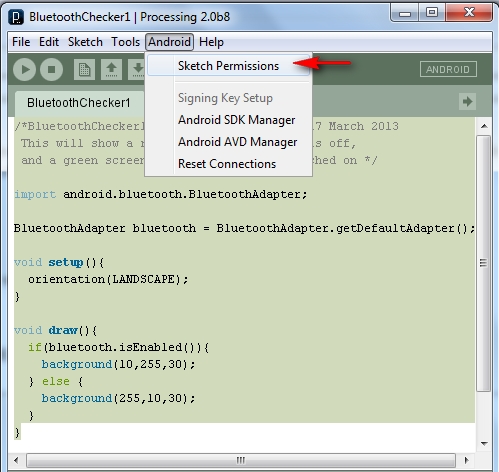
Task: Click the background(255,10,30); line
Action: coord(118,398)
